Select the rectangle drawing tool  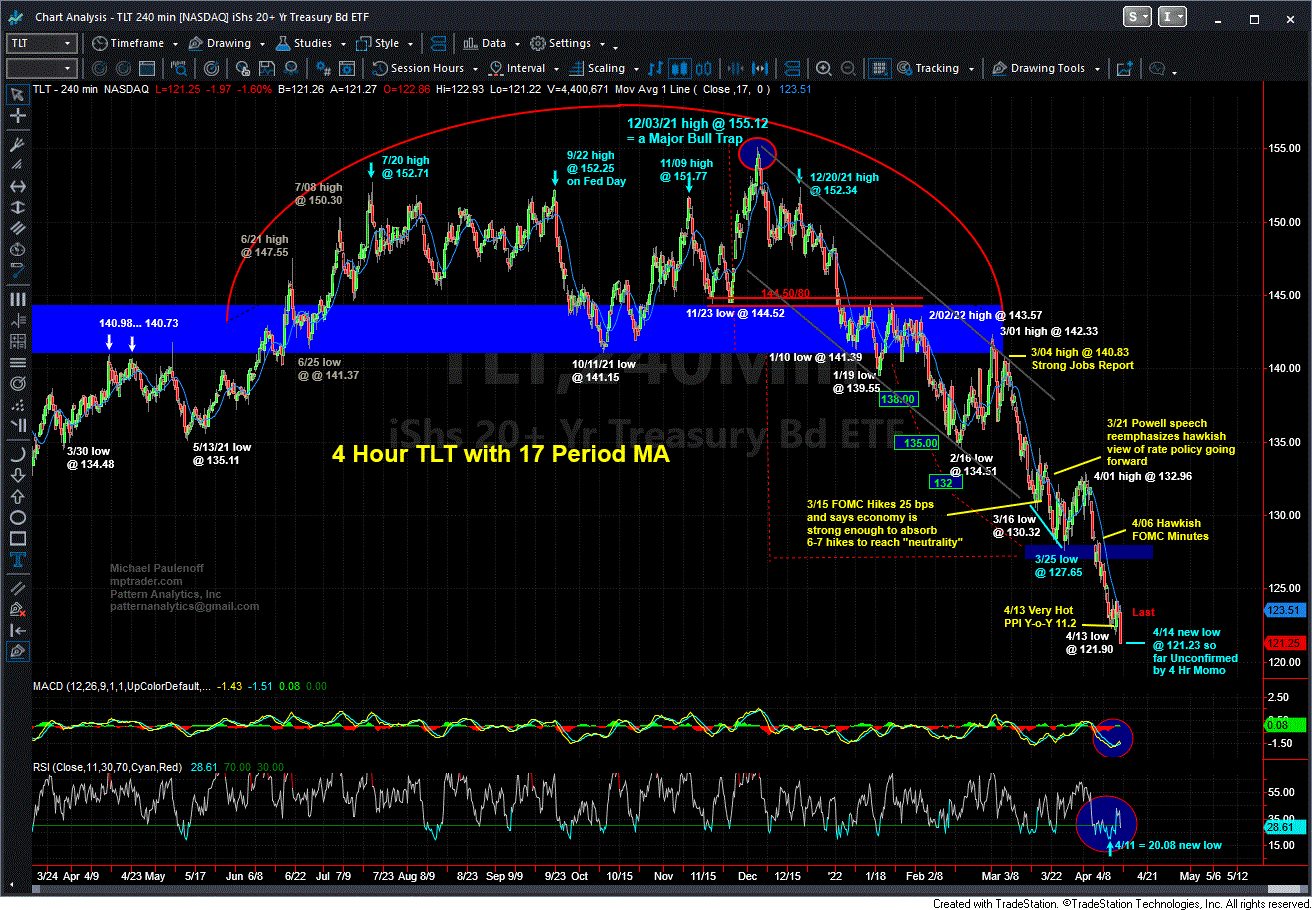click(17, 537)
